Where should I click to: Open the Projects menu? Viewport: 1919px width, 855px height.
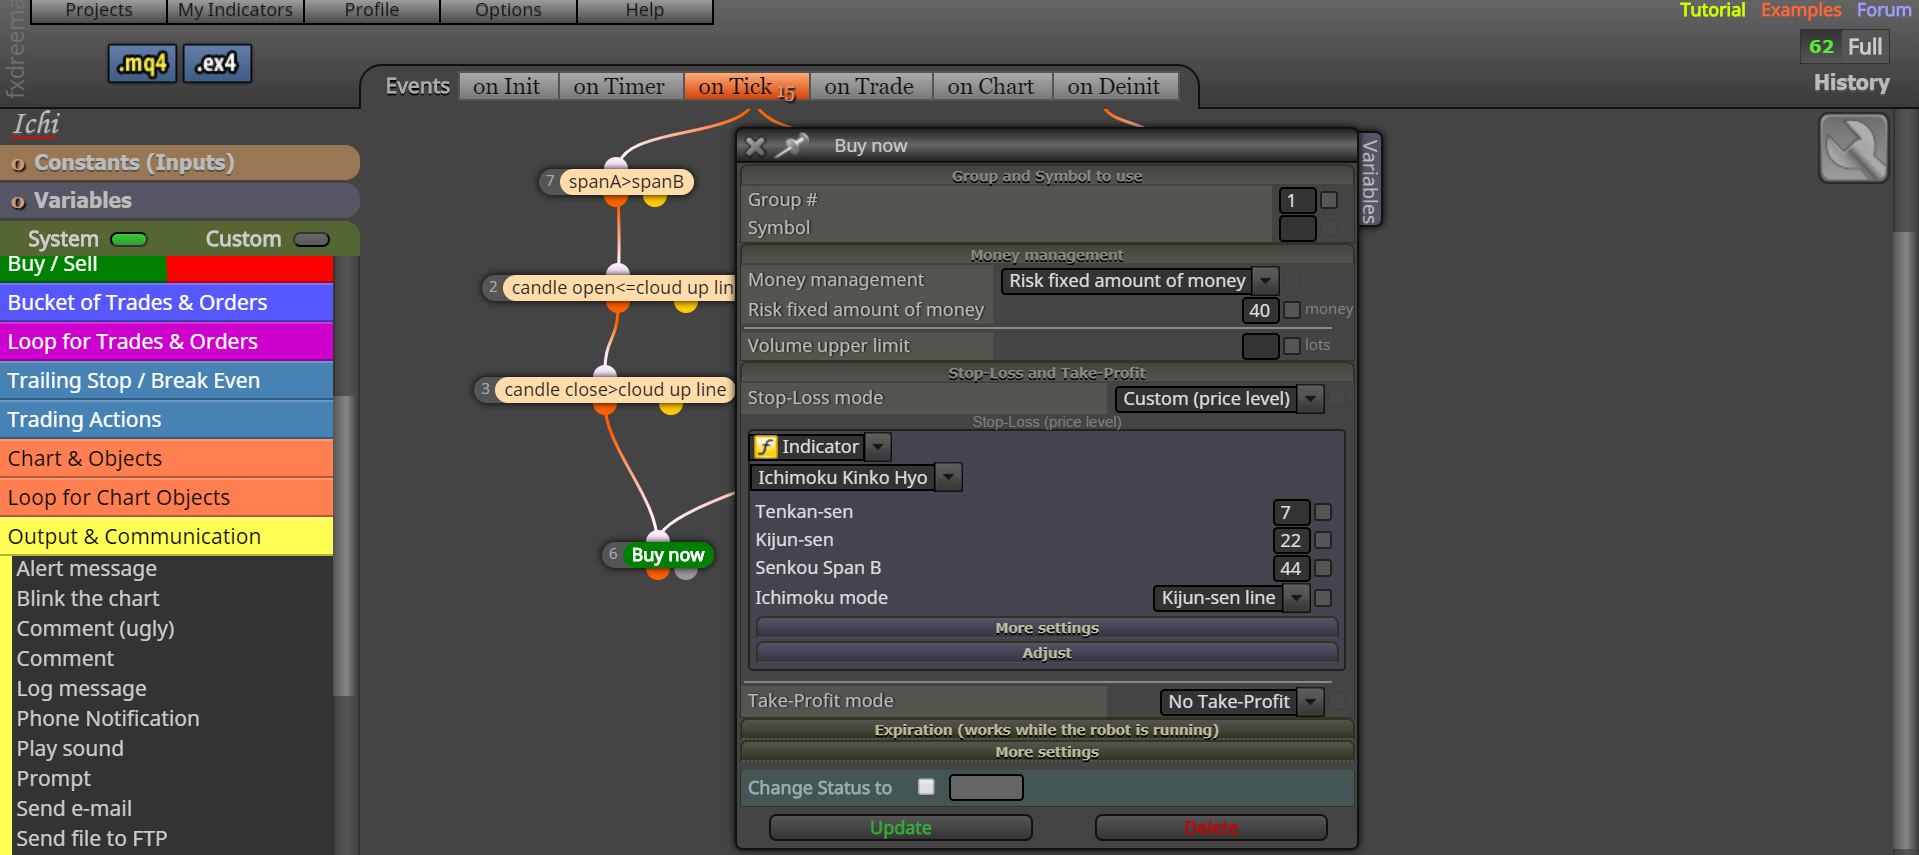(x=99, y=10)
